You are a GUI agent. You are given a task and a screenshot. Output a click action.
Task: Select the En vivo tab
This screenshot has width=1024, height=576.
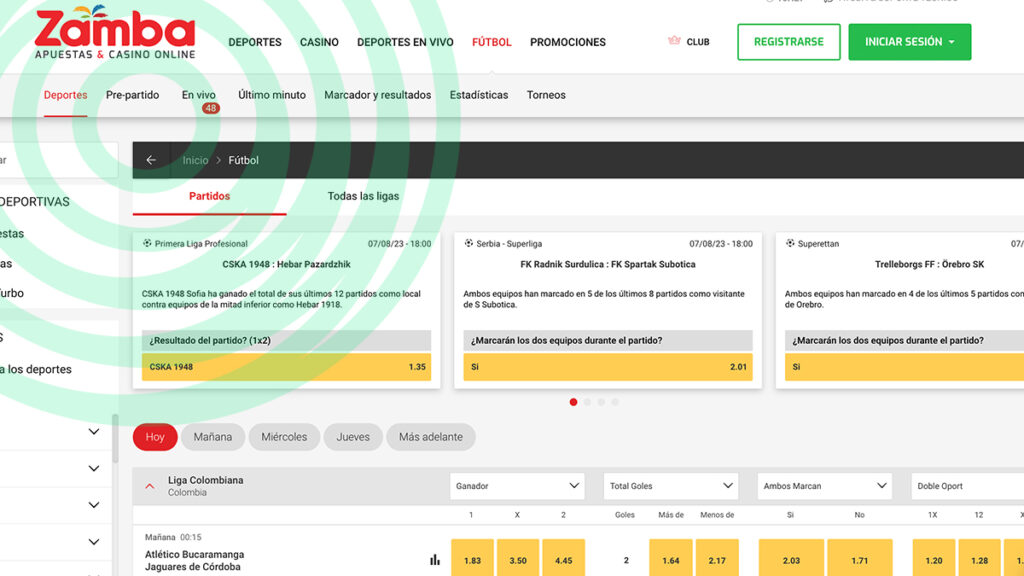click(199, 95)
